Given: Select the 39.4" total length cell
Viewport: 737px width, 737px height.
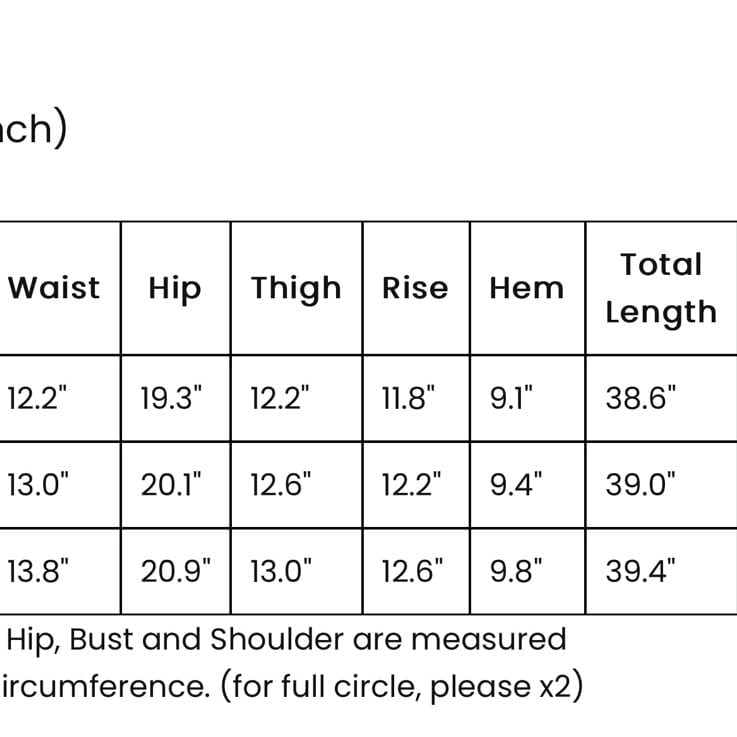Looking at the screenshot, I should [x=661, y=571].
